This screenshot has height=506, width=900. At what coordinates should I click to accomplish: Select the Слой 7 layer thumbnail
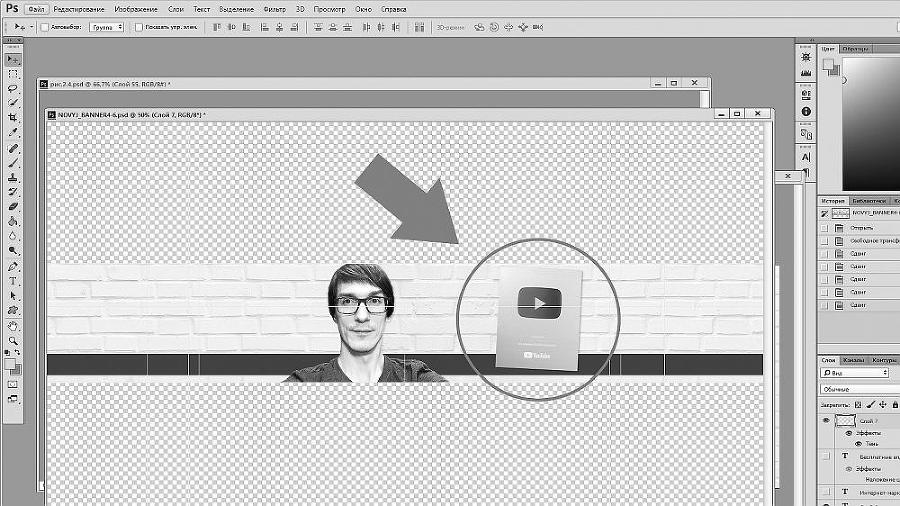[x=845, y=421]
